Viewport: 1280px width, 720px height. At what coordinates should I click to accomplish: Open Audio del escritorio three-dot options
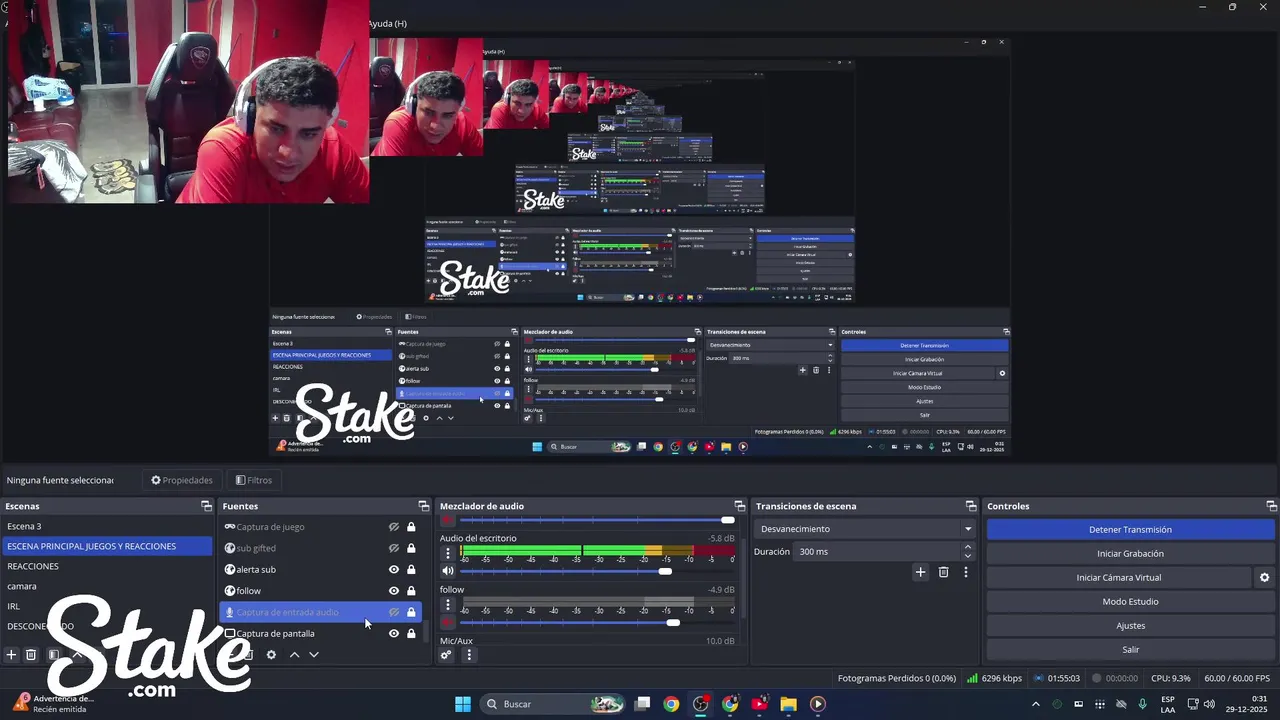[x=448, y=553]
